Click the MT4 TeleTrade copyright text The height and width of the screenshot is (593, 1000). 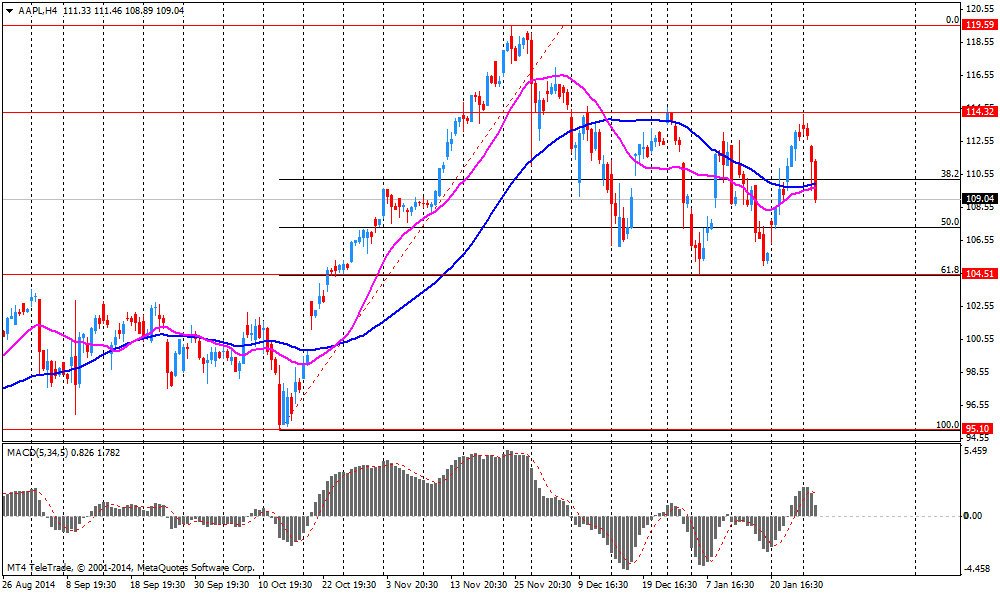[x=131, y=567]
